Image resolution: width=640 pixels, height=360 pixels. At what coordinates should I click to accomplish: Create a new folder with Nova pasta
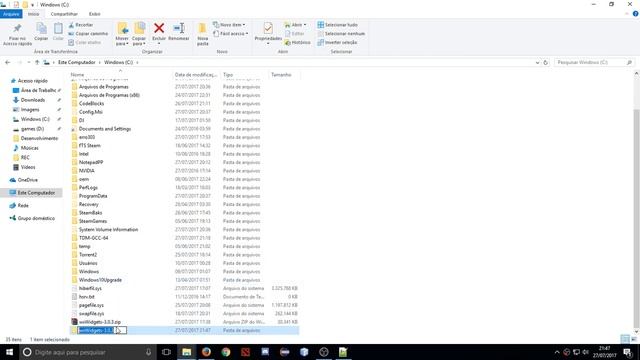pos(202,34)
